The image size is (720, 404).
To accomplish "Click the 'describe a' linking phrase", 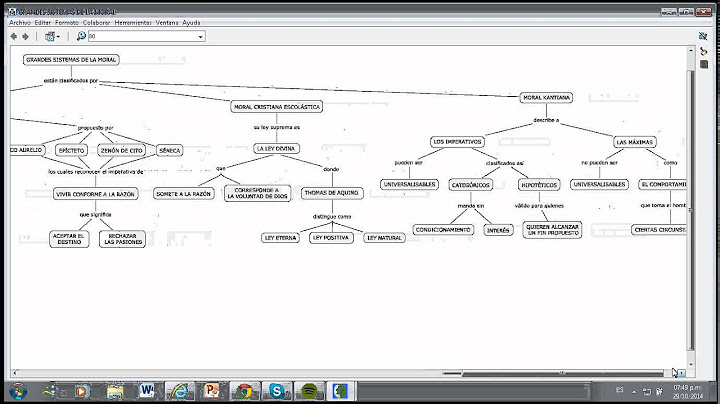I will 546,120.
